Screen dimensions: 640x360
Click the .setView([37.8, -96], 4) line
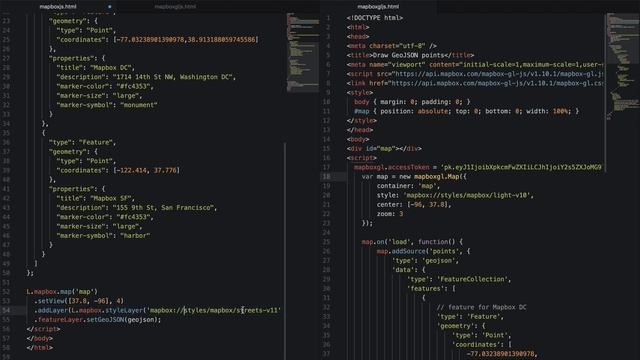pyautogui.click(x=79, y=301)
